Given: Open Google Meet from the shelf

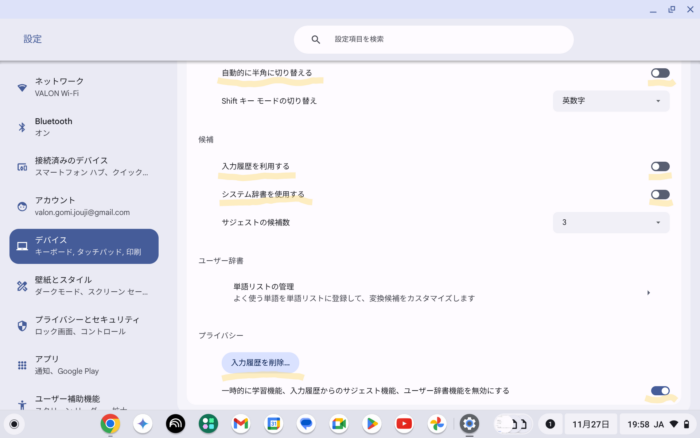Looking at the screenshot, I should pos(338,424).
